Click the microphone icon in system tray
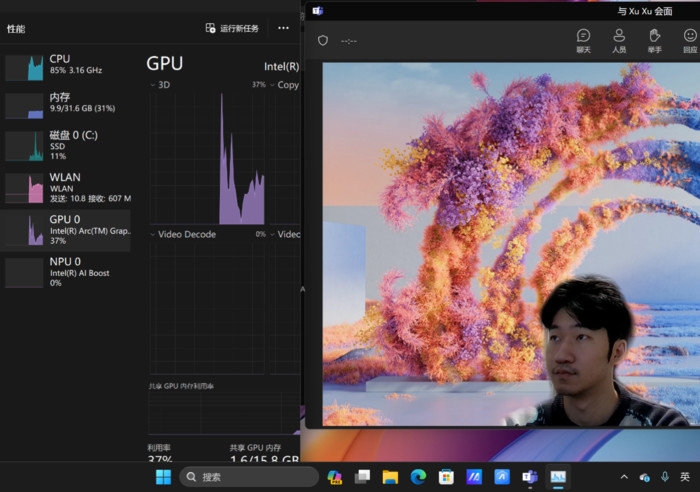The image size is (700, 492). coord(665,477)
